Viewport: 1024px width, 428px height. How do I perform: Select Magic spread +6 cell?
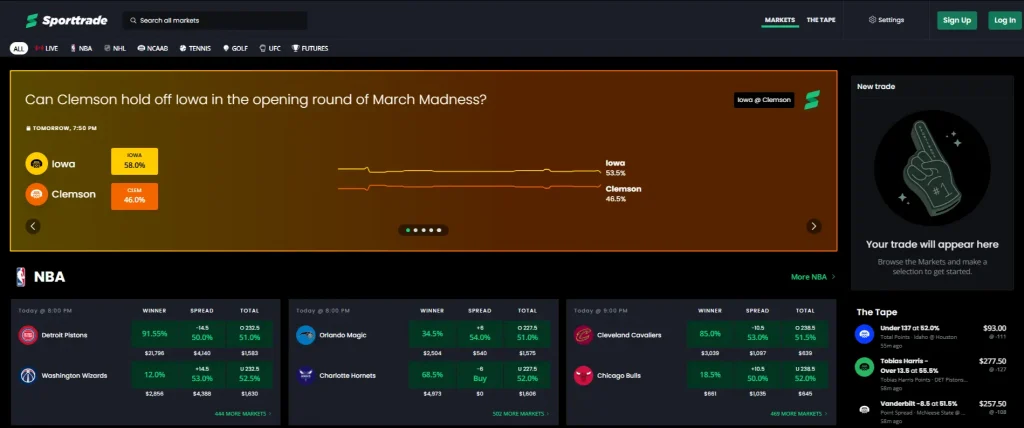pos(479,334)
